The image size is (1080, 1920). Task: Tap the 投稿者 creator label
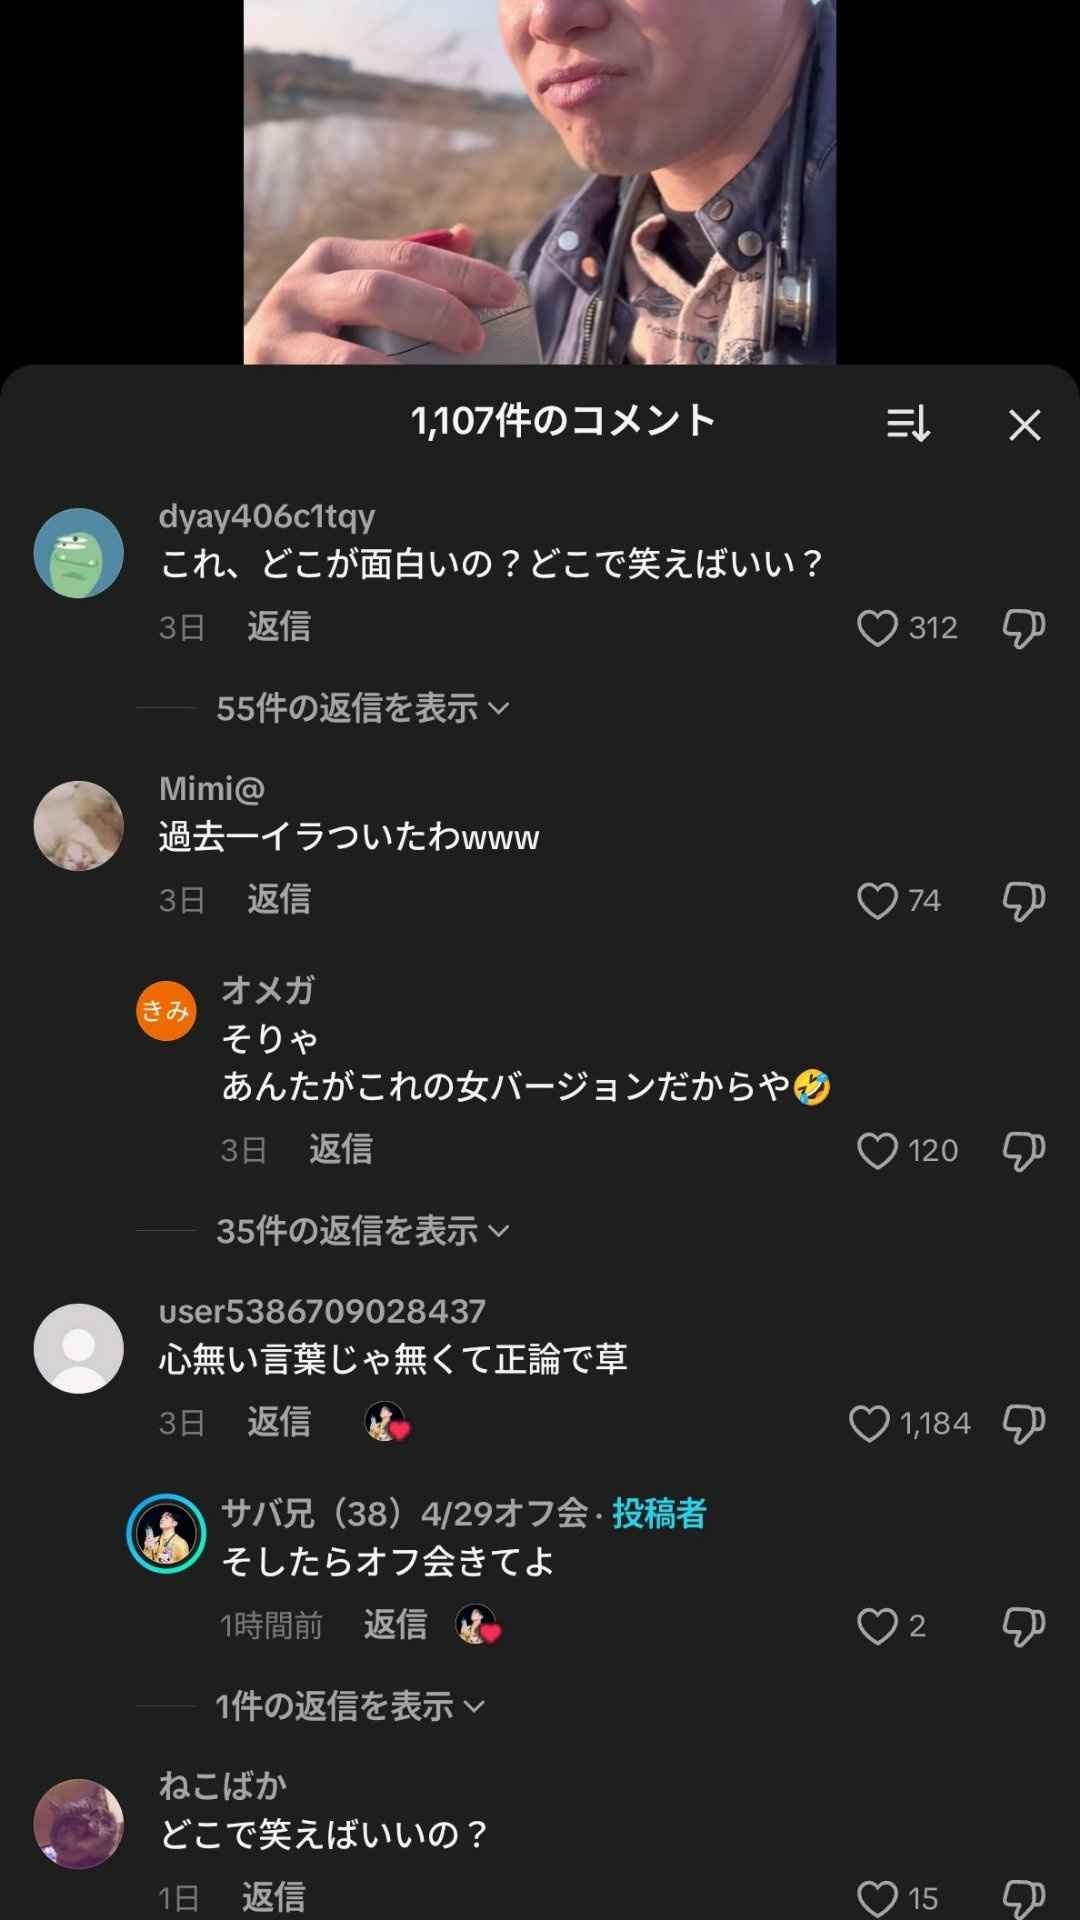pos(659,1514)
